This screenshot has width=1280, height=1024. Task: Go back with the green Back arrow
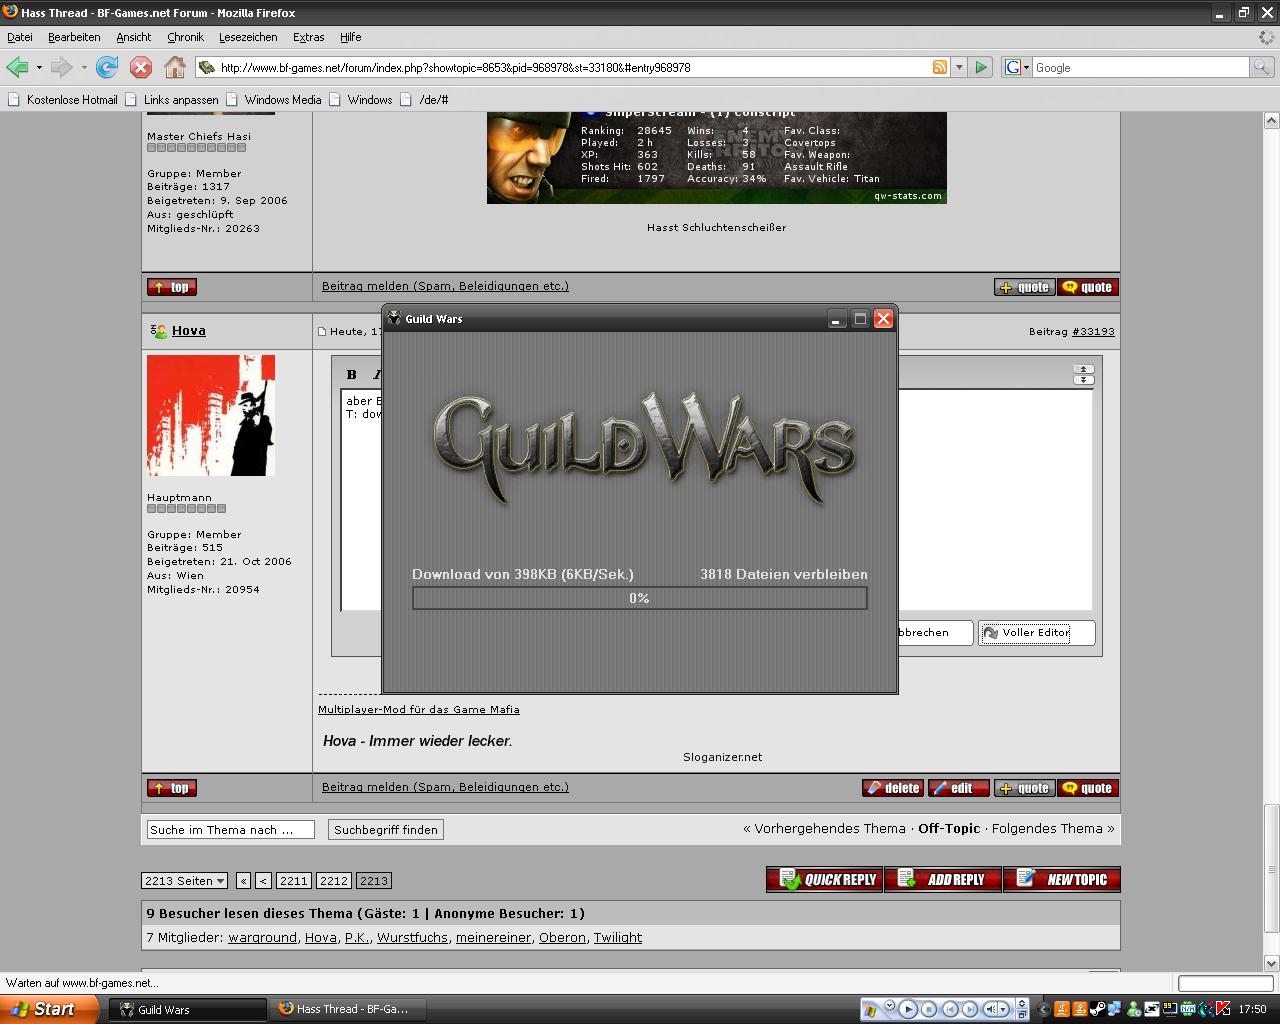tap(16, 67)
